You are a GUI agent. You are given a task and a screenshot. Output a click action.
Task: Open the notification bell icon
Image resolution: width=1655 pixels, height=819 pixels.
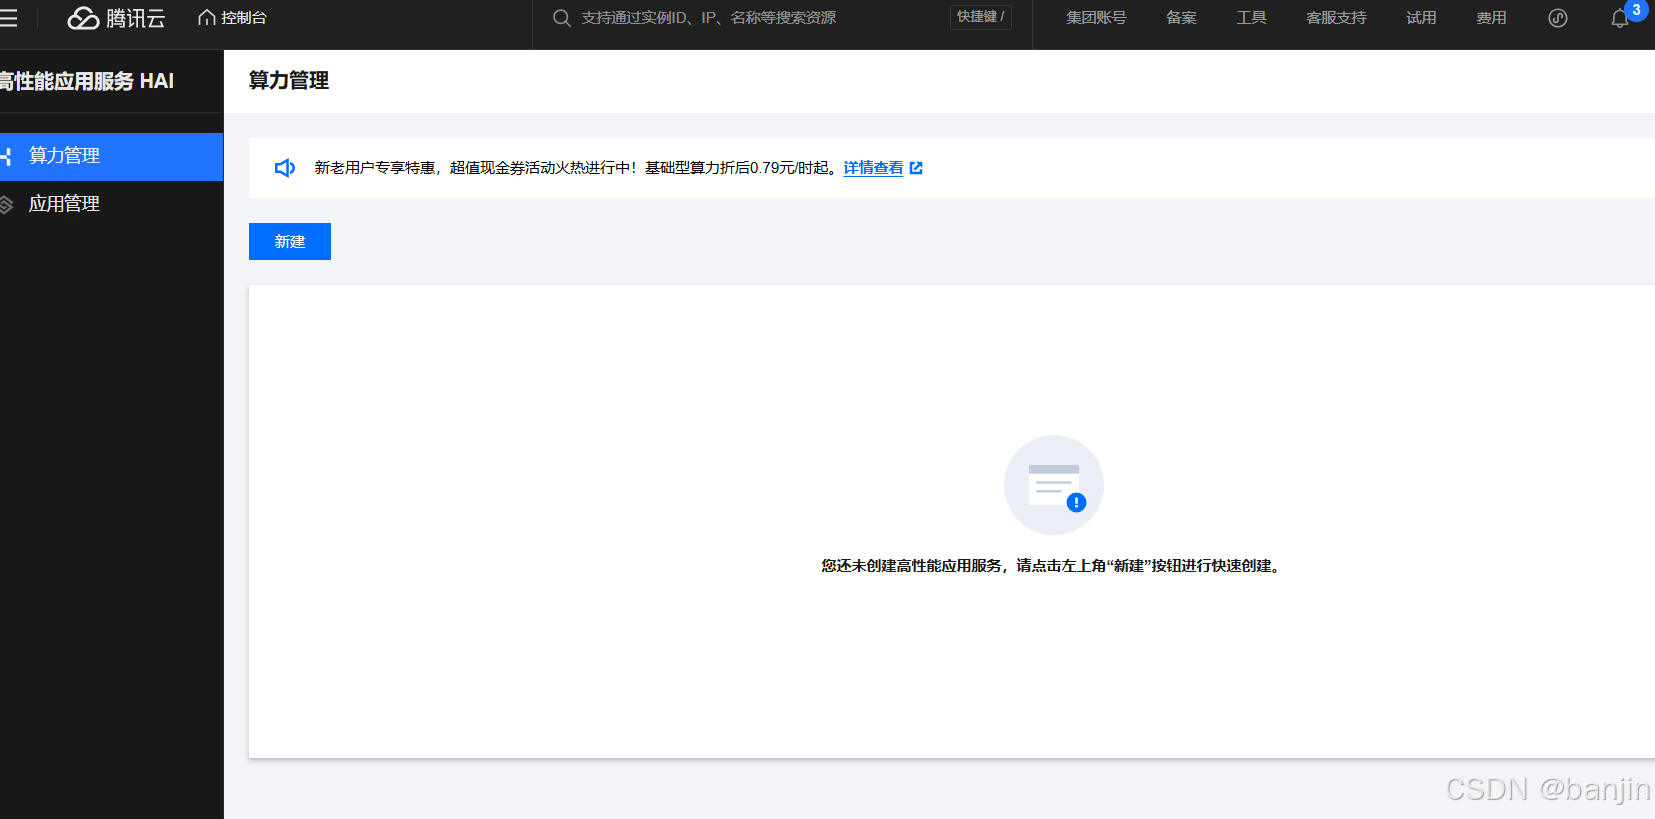pos(1620,18)
